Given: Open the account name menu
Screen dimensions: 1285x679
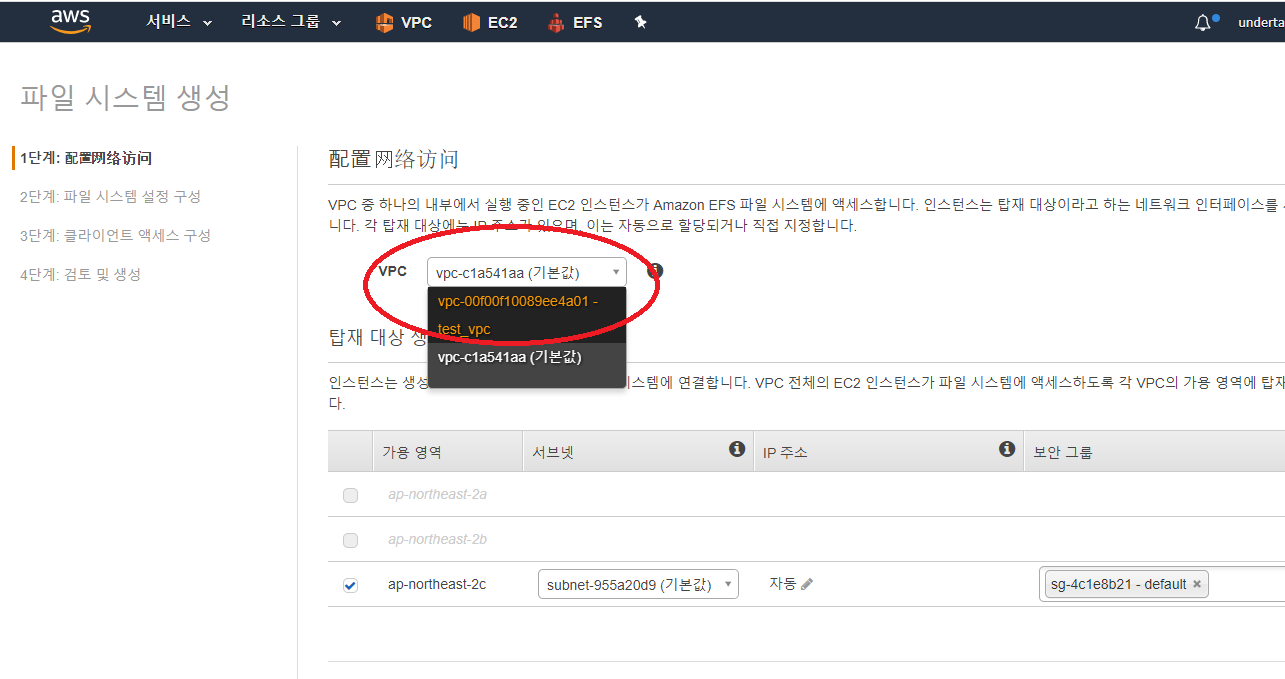Looking at the screenshot, I should coord(1261,22).
